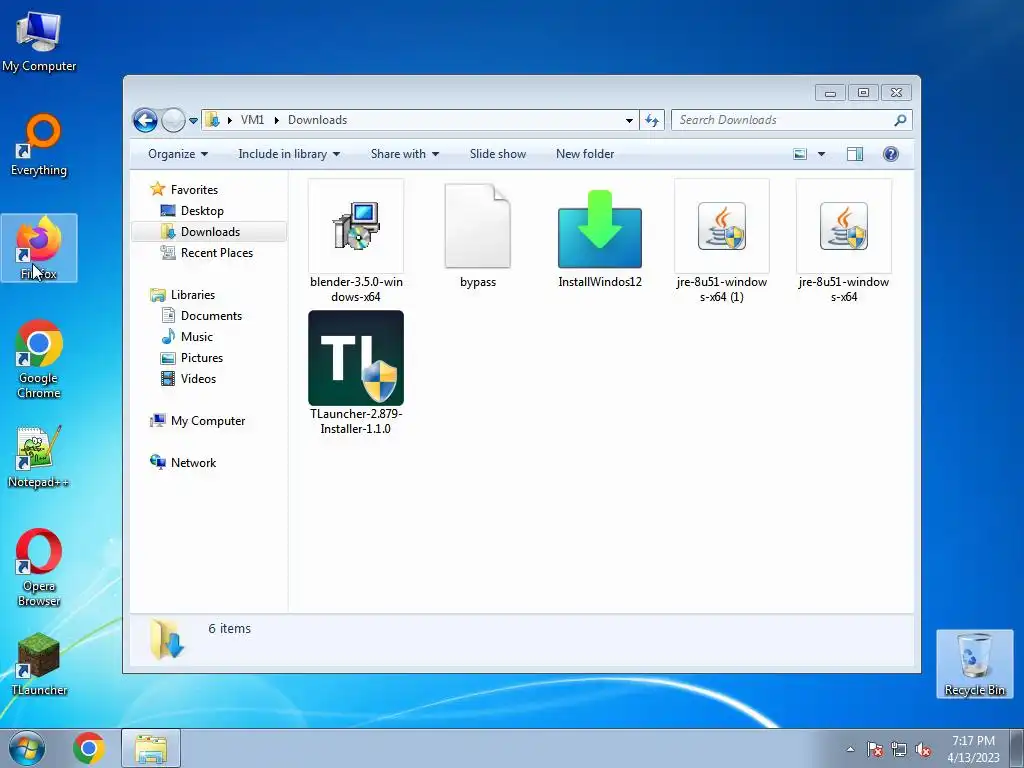Viewport: 1024px width, 768px height.
Task: Open the Music library
Action: pos(197,337)
